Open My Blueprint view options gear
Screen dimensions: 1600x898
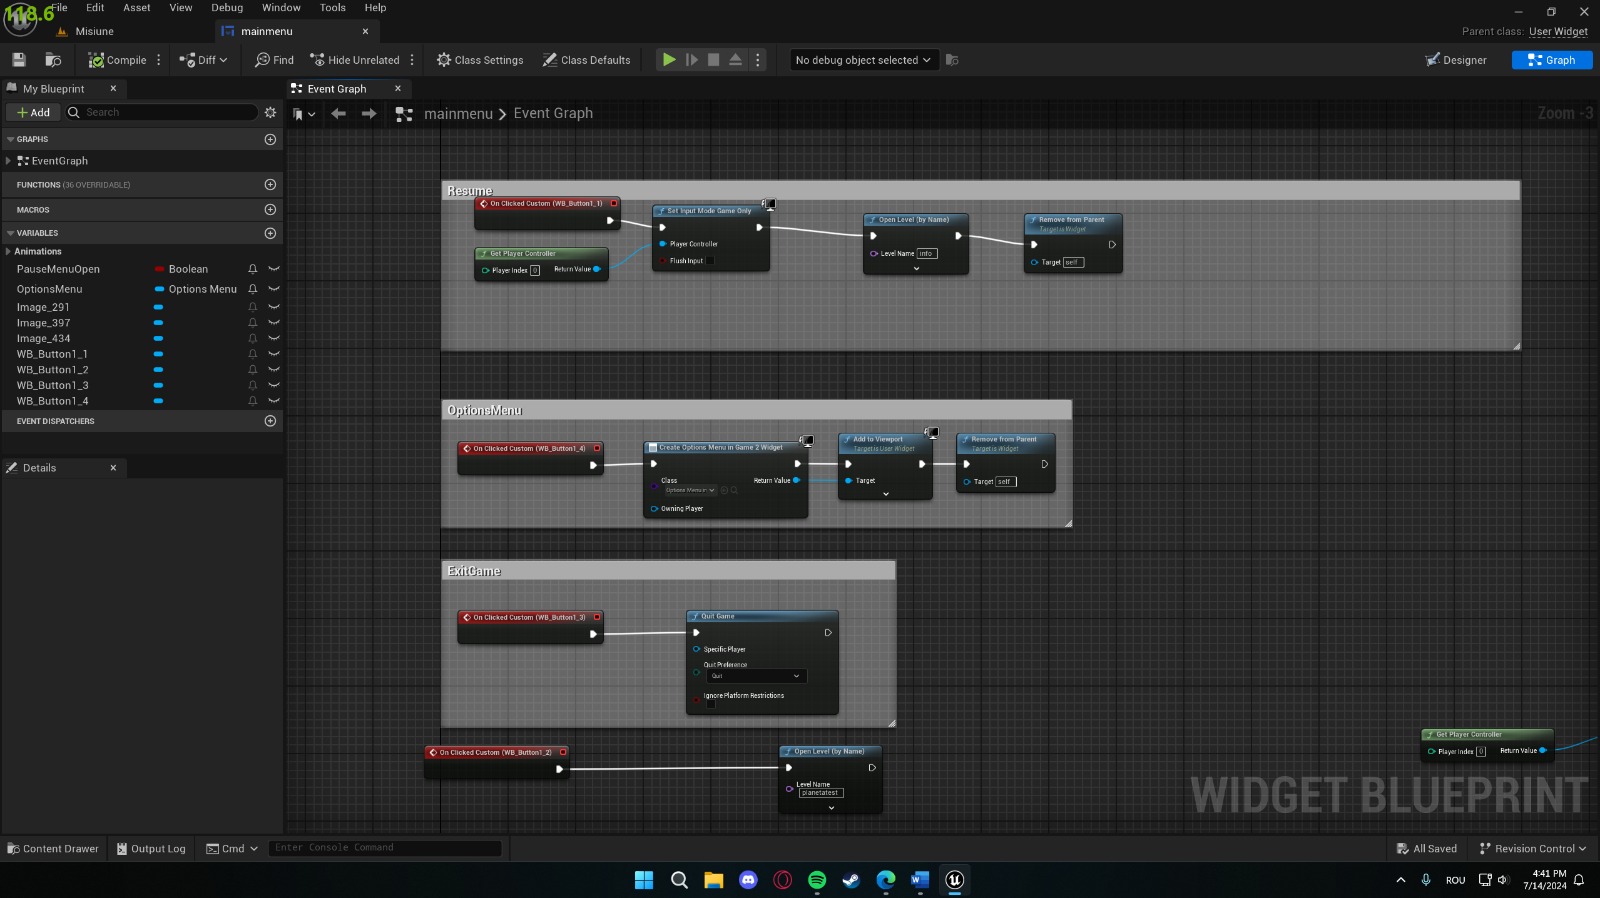[270, 112]
